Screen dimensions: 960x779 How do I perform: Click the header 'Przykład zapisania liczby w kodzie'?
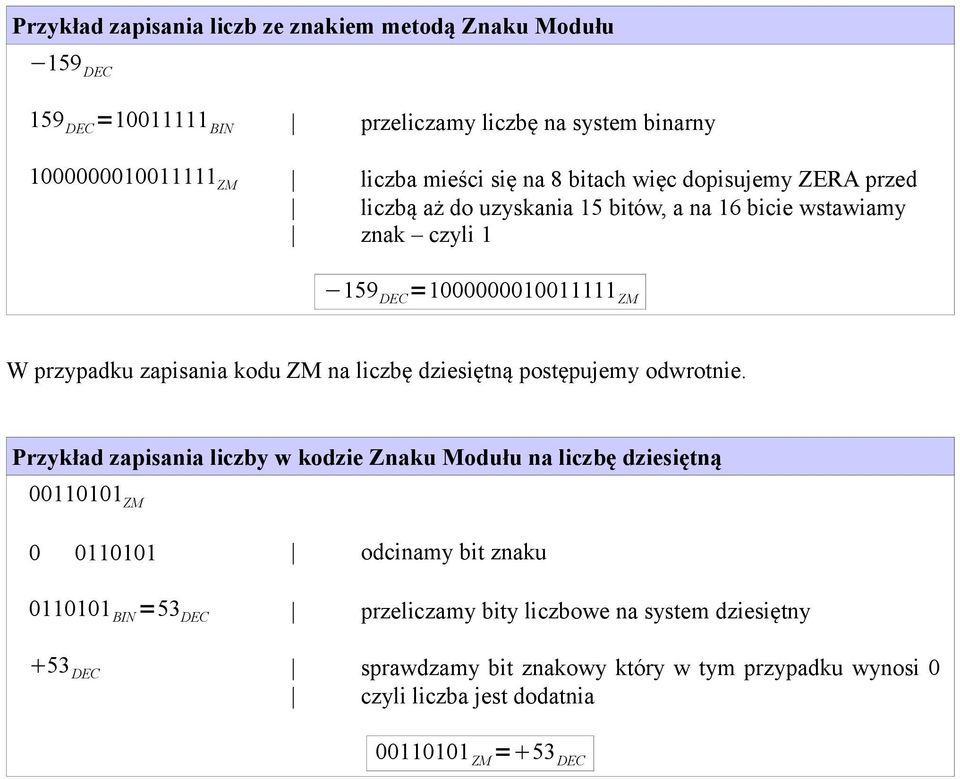[x=367, y=457]
